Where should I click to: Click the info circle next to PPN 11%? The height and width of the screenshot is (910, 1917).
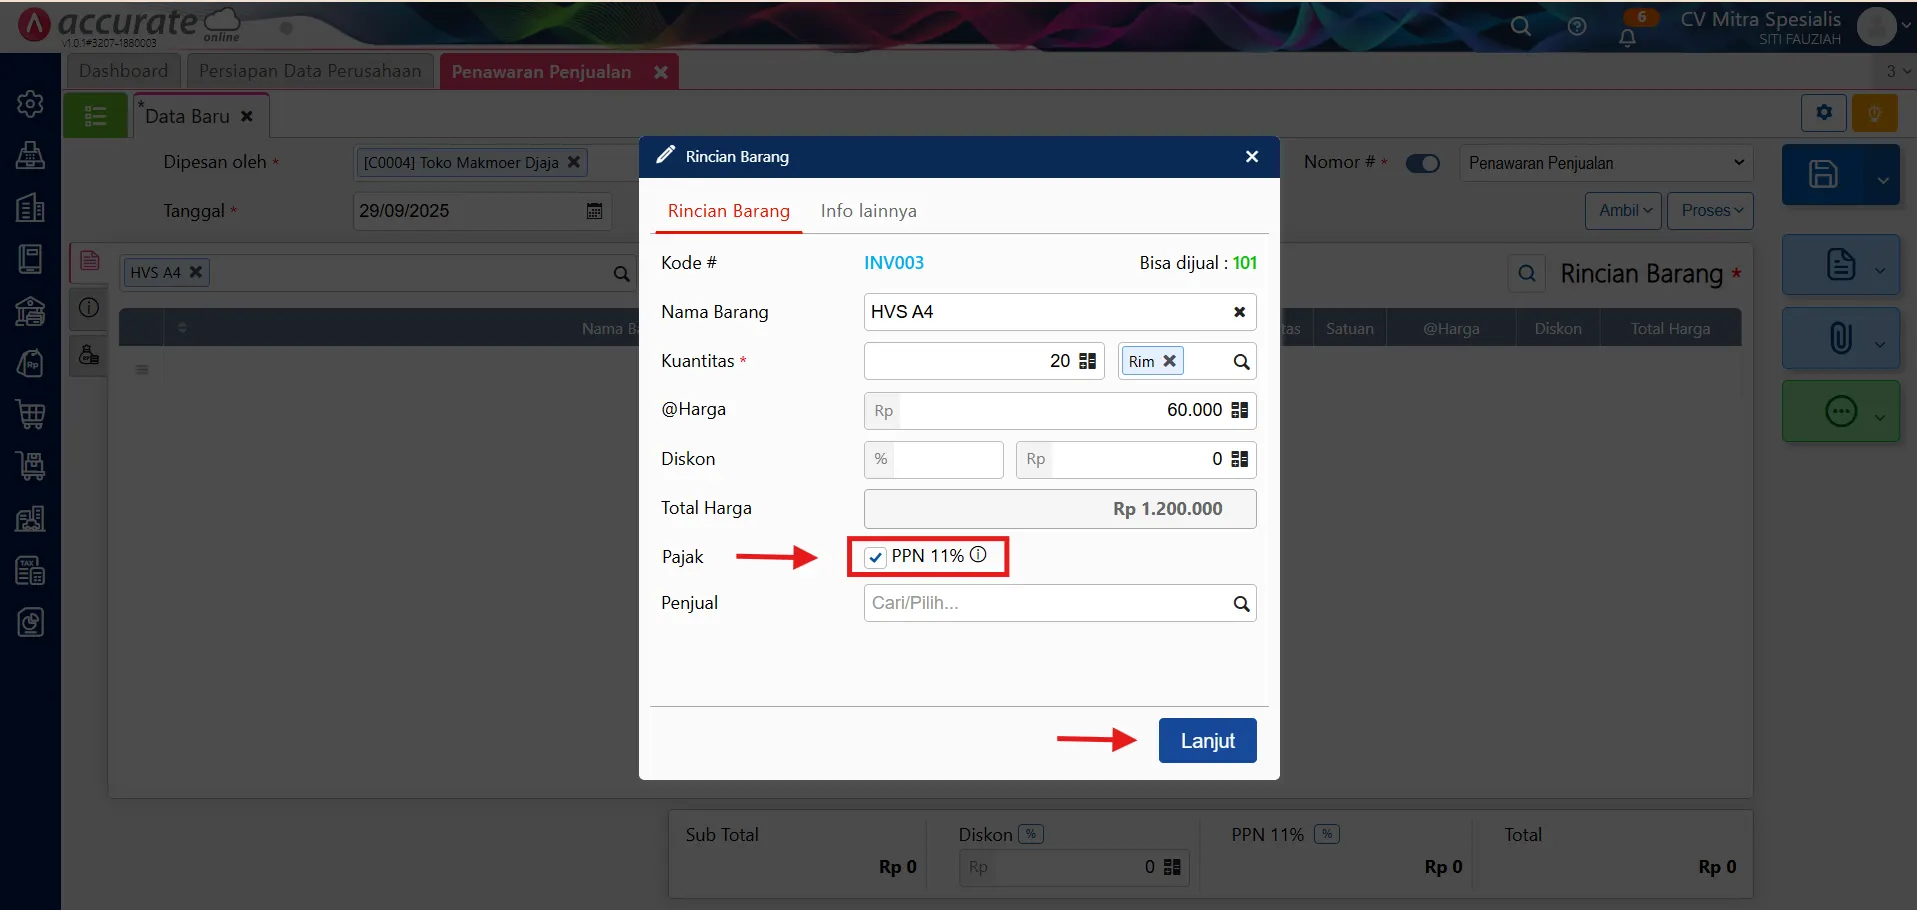(978, 555)
